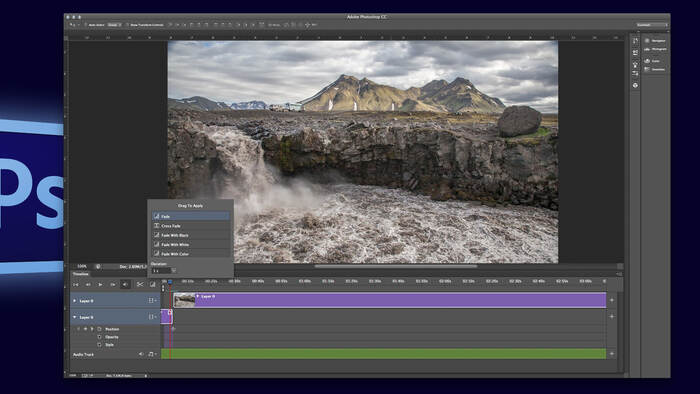
Task: Open Audio Track music note menu
Action: point(152,354)
